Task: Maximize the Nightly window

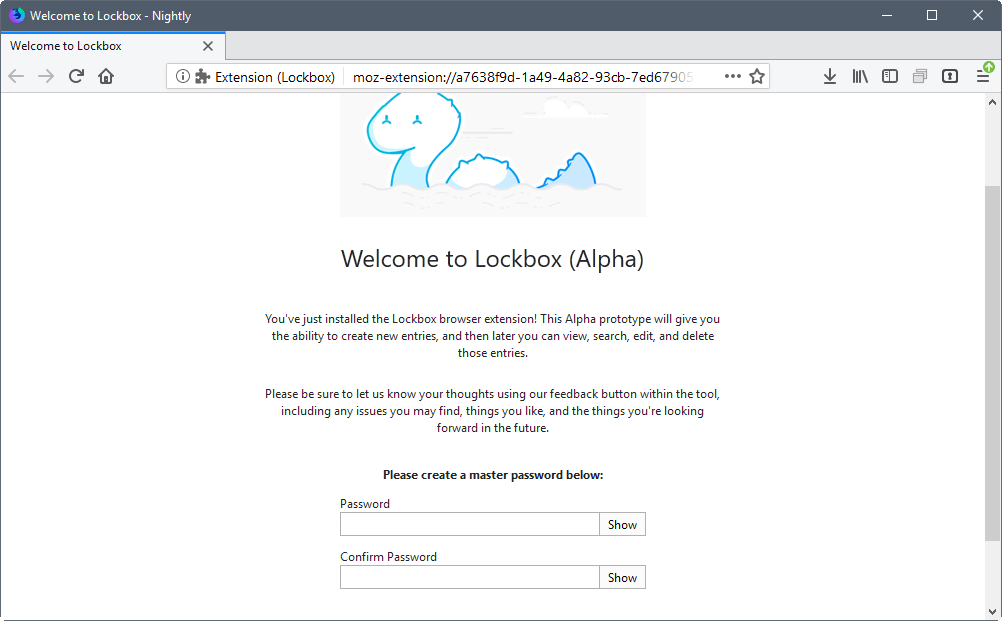Action: [932, 15]
